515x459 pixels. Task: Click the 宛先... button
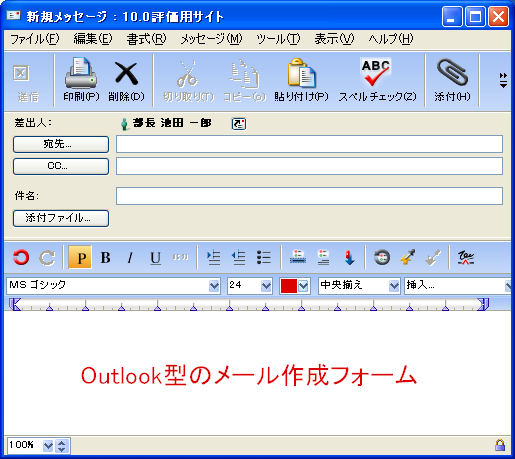(x=61, y=144)
